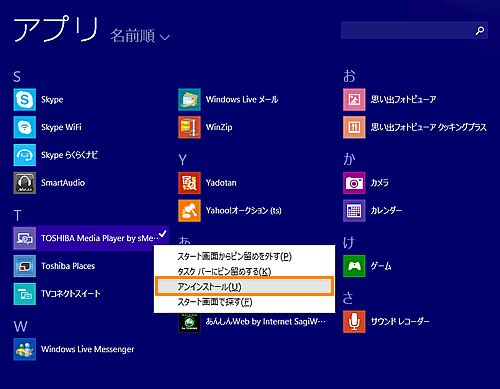Open the Toshiba Places icon
Image resolution: width=500 pixels, height=389 pixels.
25,266
